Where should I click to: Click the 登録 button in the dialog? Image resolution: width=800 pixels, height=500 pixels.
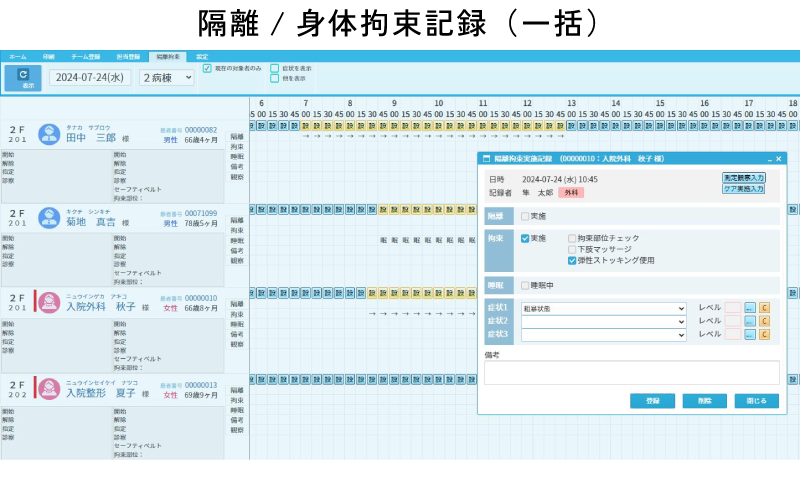pyautogui.click(x=652, y=401)
